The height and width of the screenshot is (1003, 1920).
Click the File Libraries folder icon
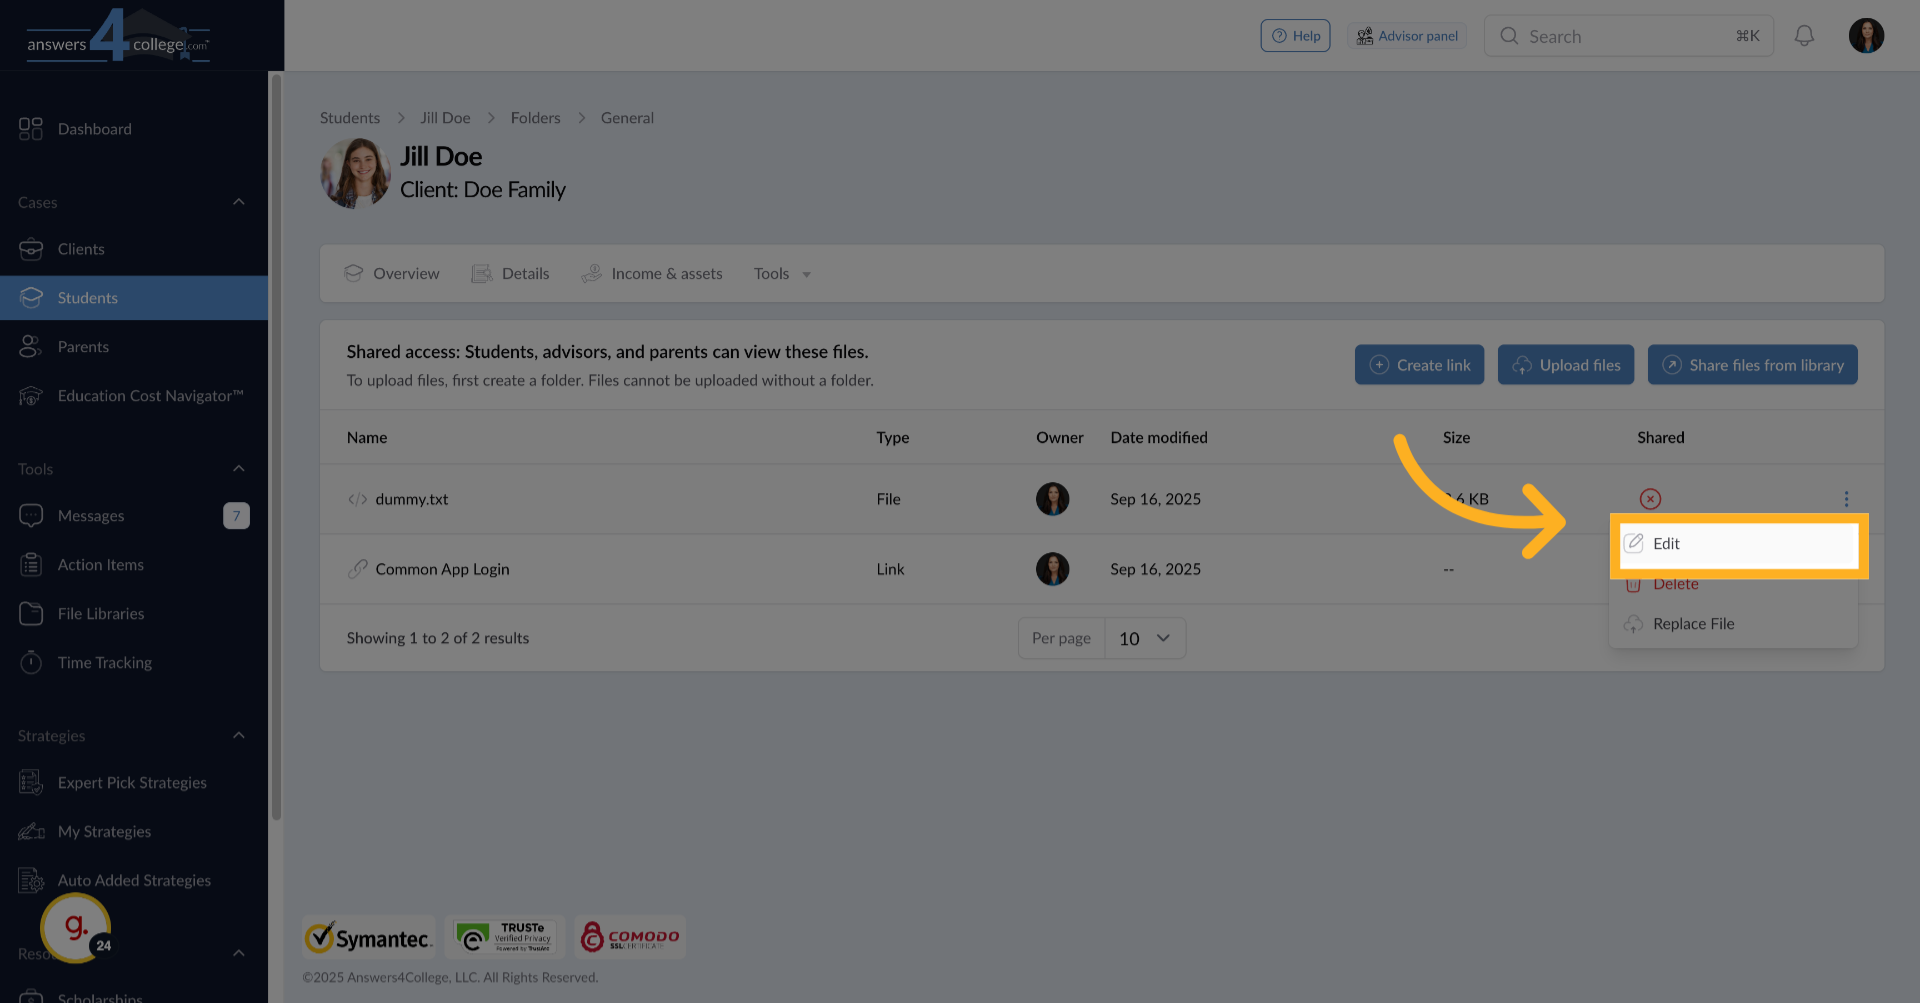31,614
